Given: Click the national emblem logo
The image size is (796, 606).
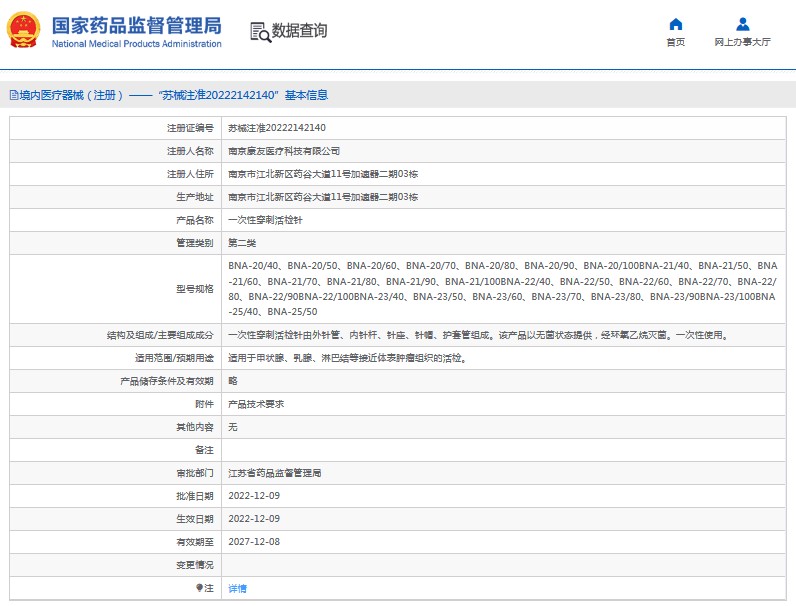Looking at the screenshot, I should pos(23,30).
